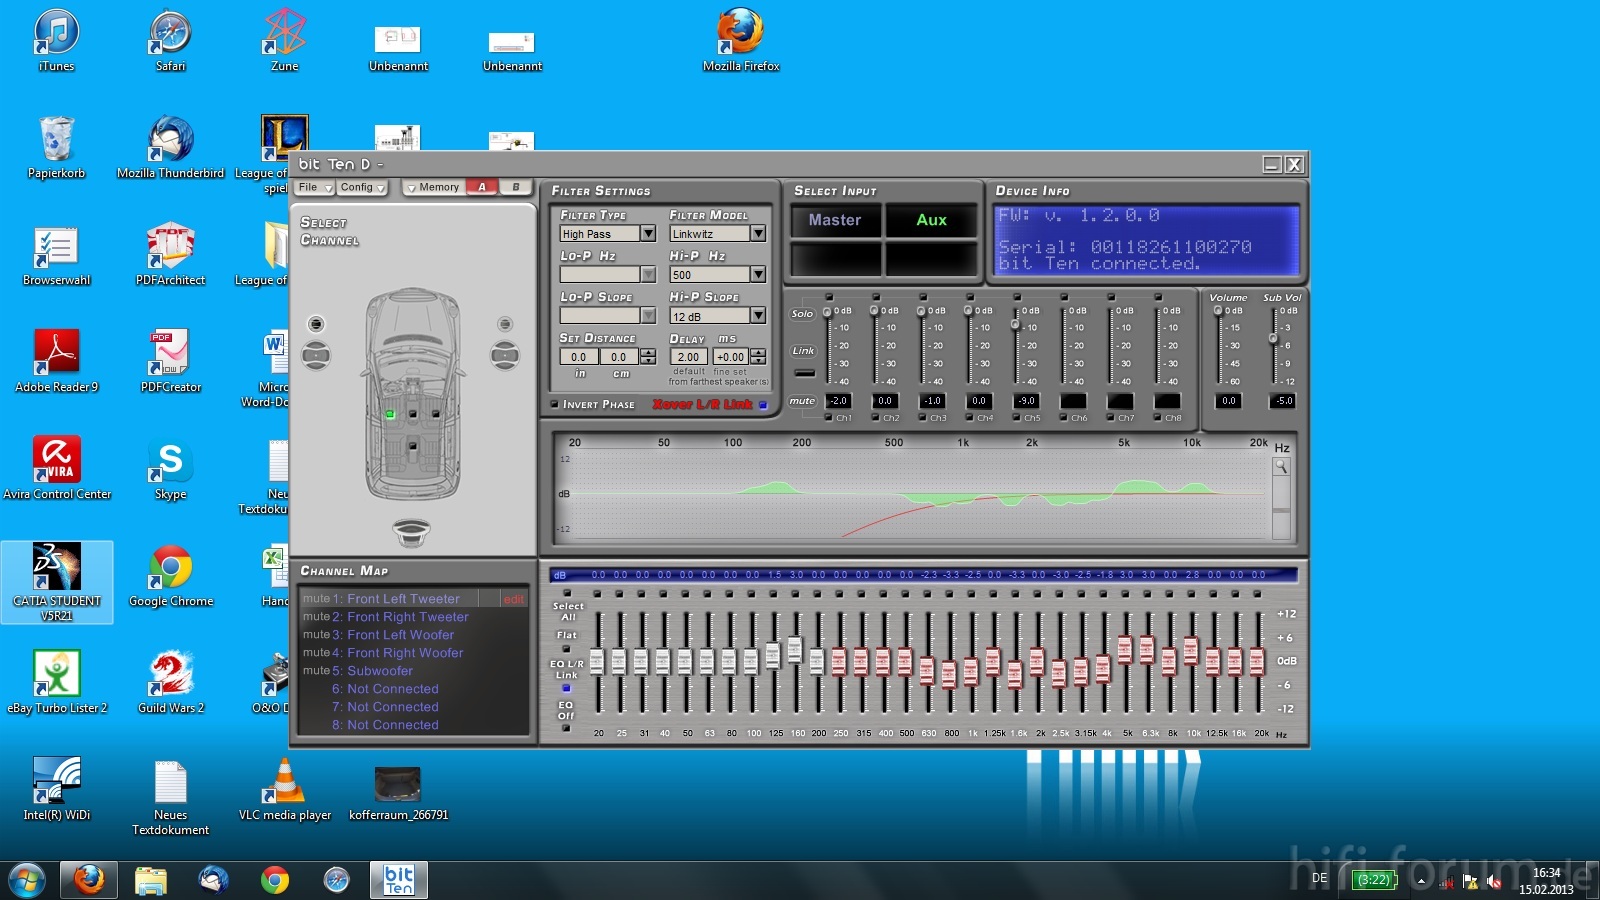Open Windows Start menu orb
Image resolution: width=1600 pixels, height=900 pixels.
[x=27, y=881]
